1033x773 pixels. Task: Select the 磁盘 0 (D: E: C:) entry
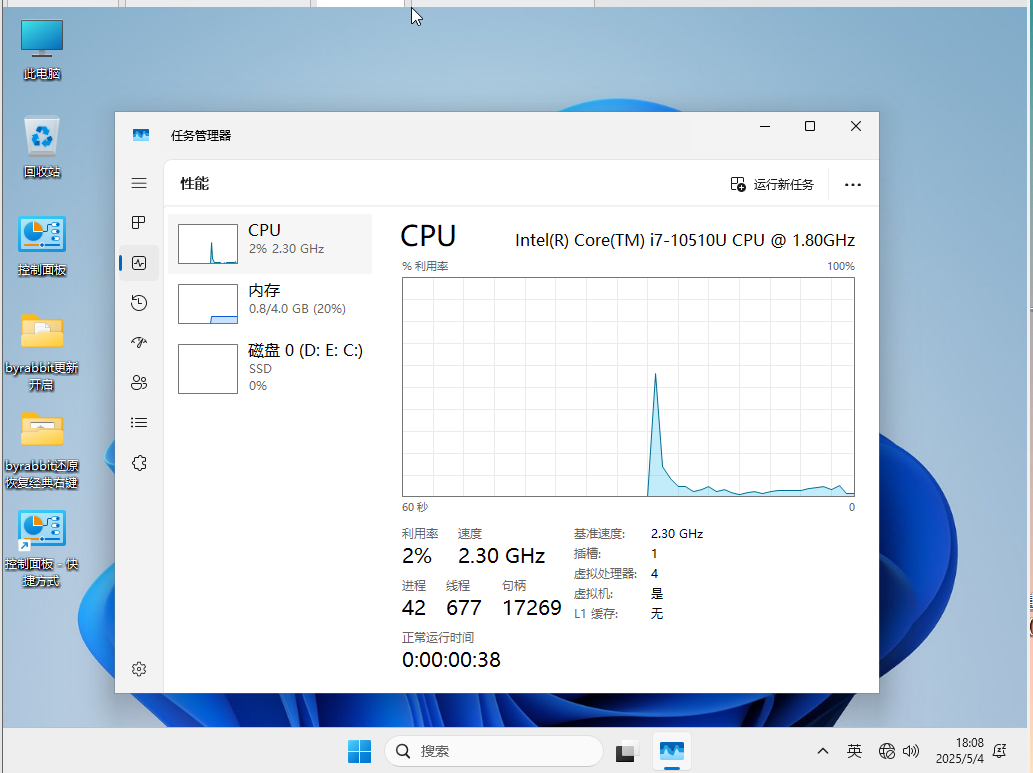pos(270,368)
